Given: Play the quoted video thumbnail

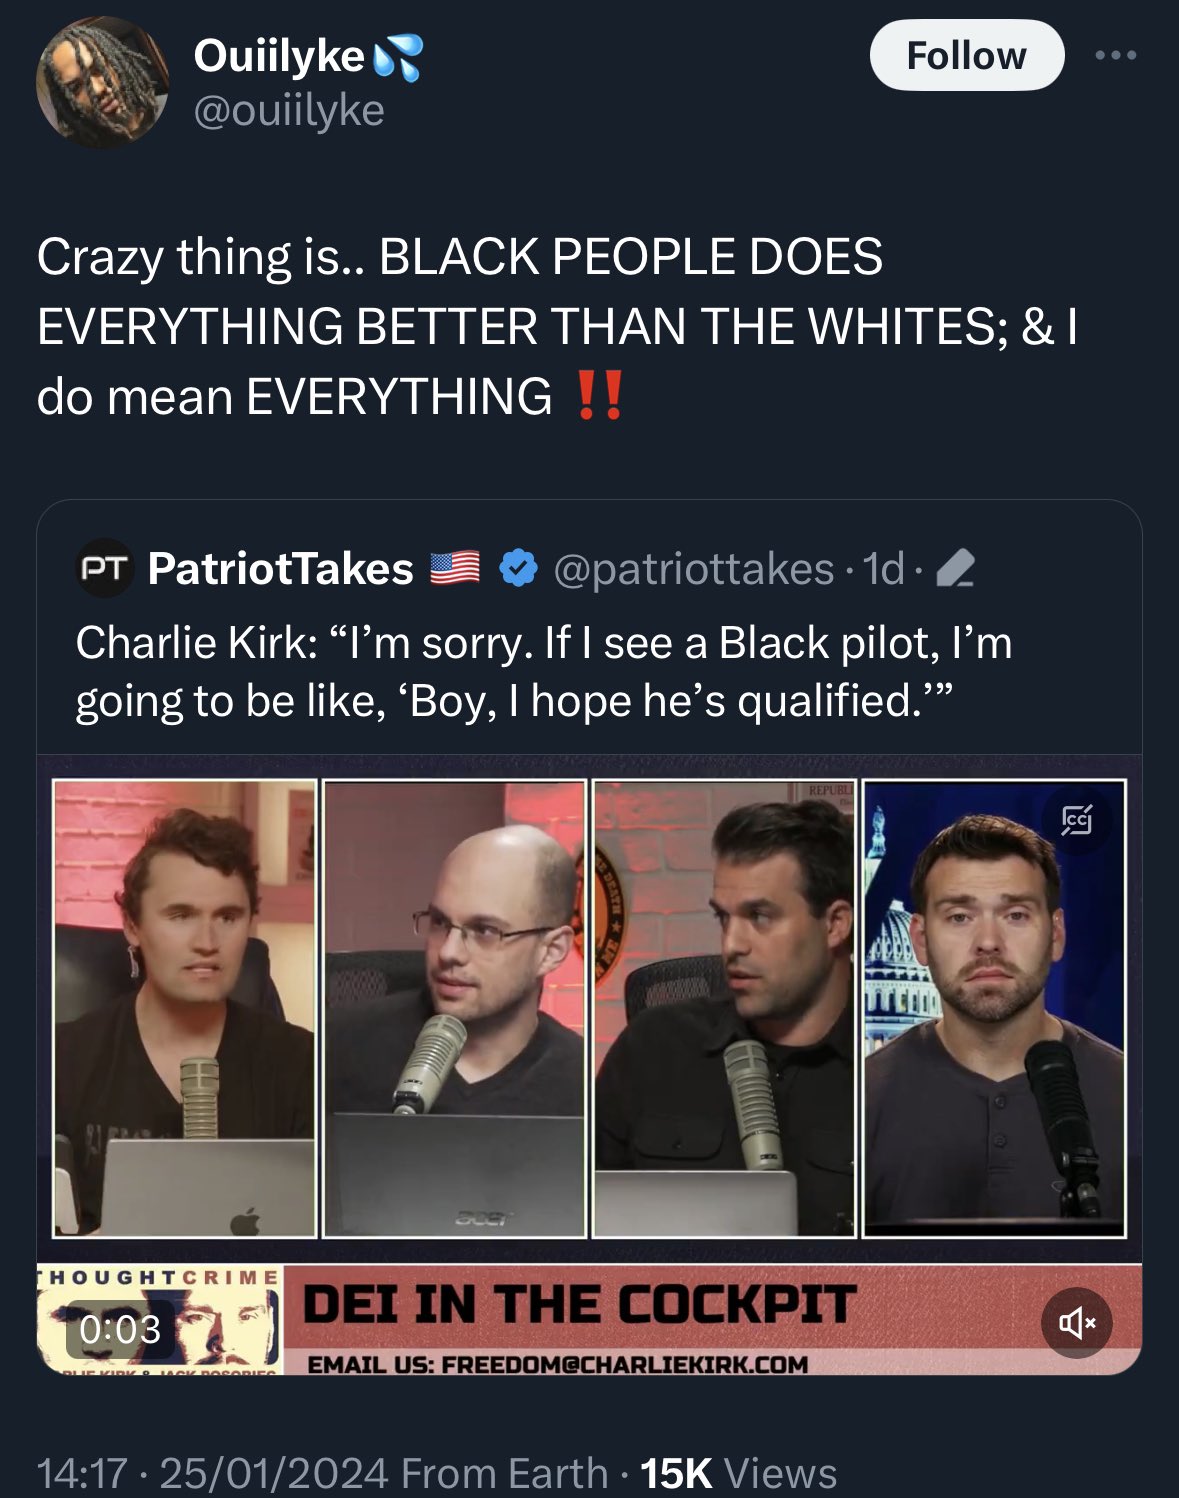Looking at the screenshot, I should (589, 1008).
